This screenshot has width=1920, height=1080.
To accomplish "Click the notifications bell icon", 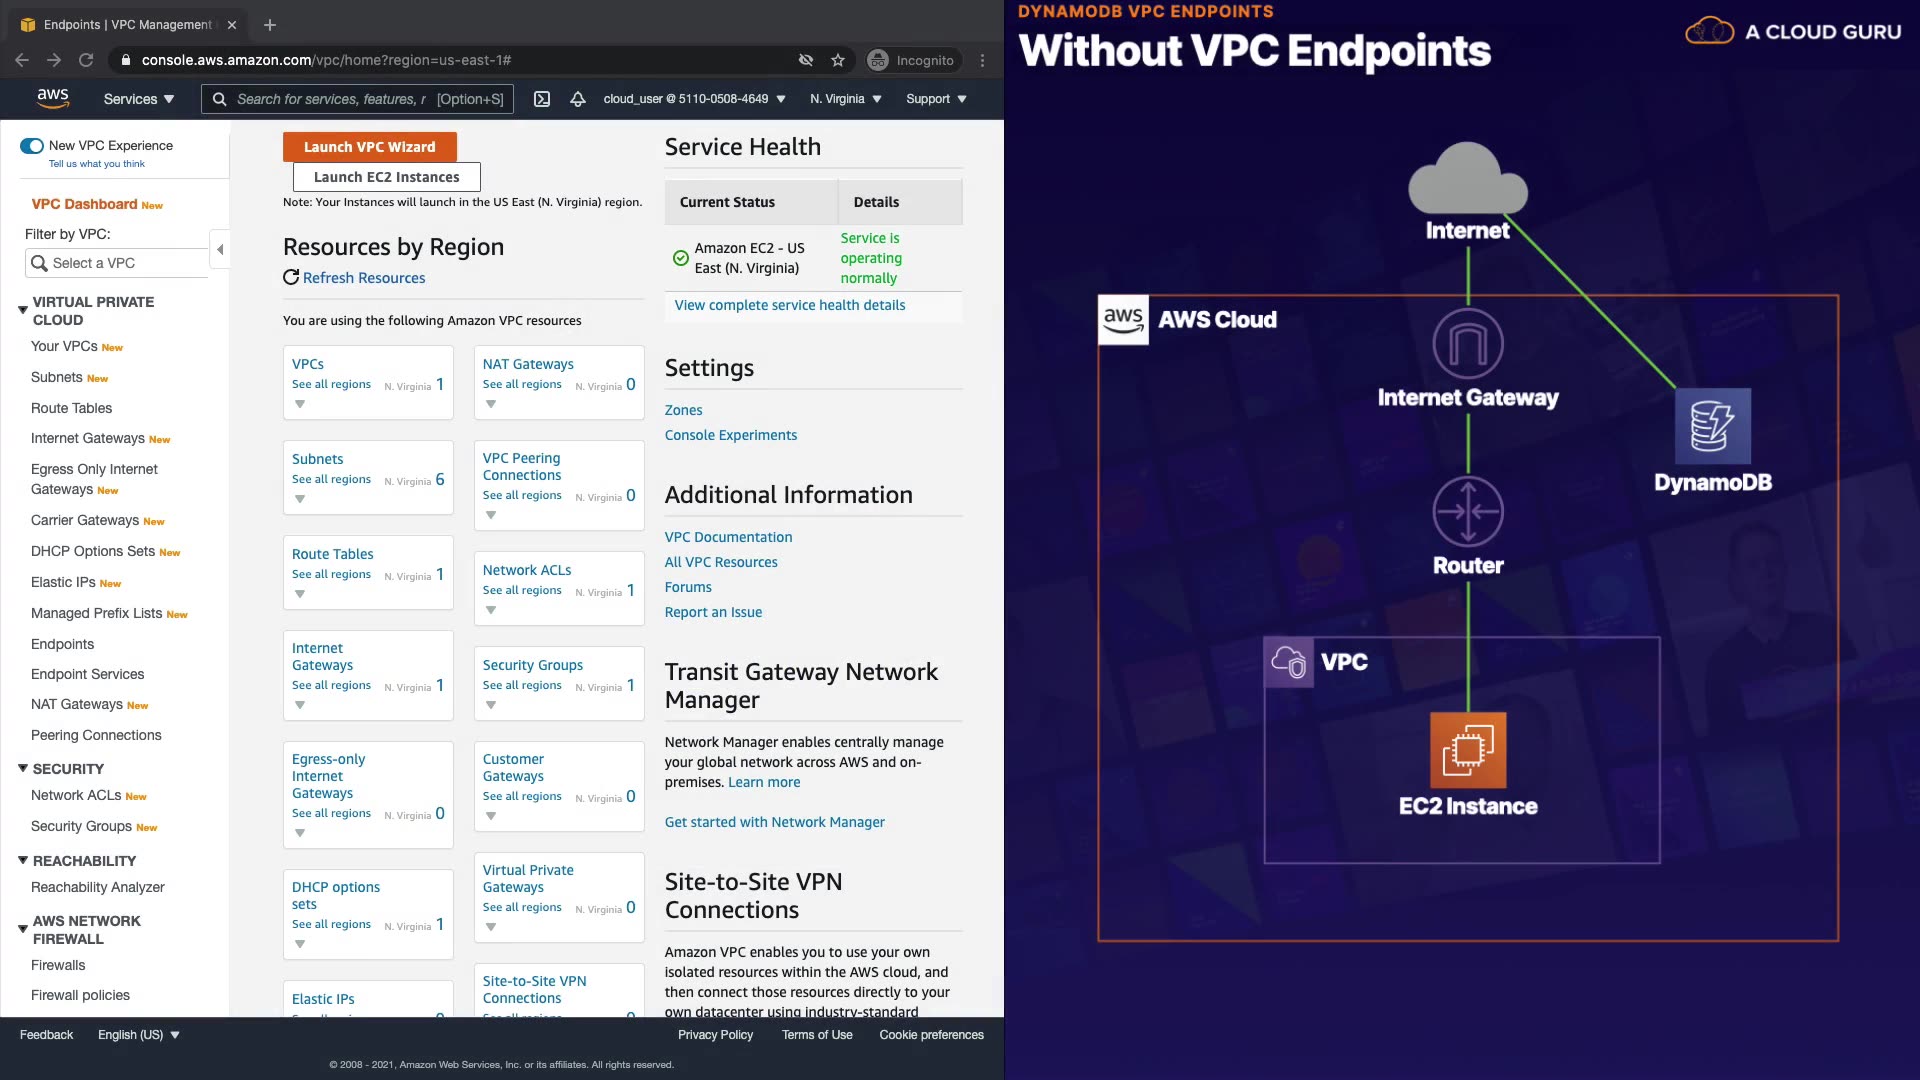I will 578,99.
